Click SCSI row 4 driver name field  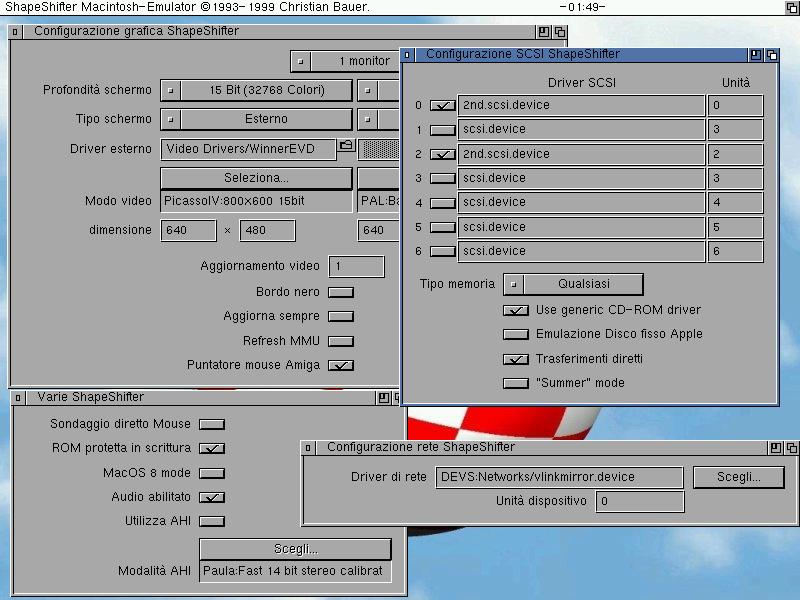(x=582, y=203)
